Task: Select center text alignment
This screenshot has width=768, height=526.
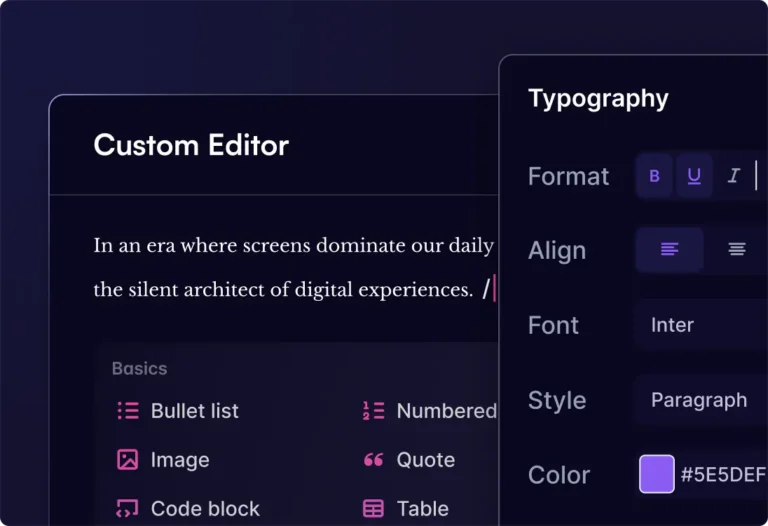Action: coord(737,249)
